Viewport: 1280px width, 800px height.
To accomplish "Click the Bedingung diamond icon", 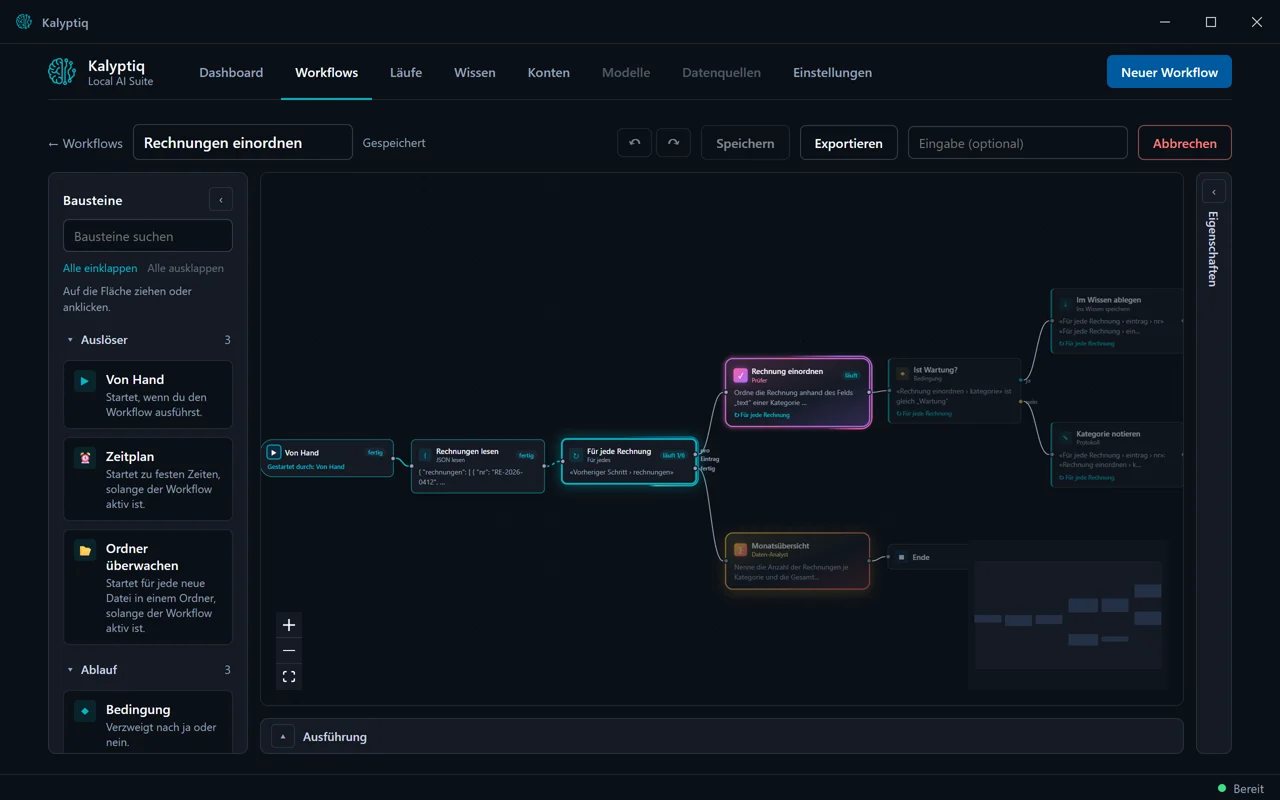I will point(85,711).
